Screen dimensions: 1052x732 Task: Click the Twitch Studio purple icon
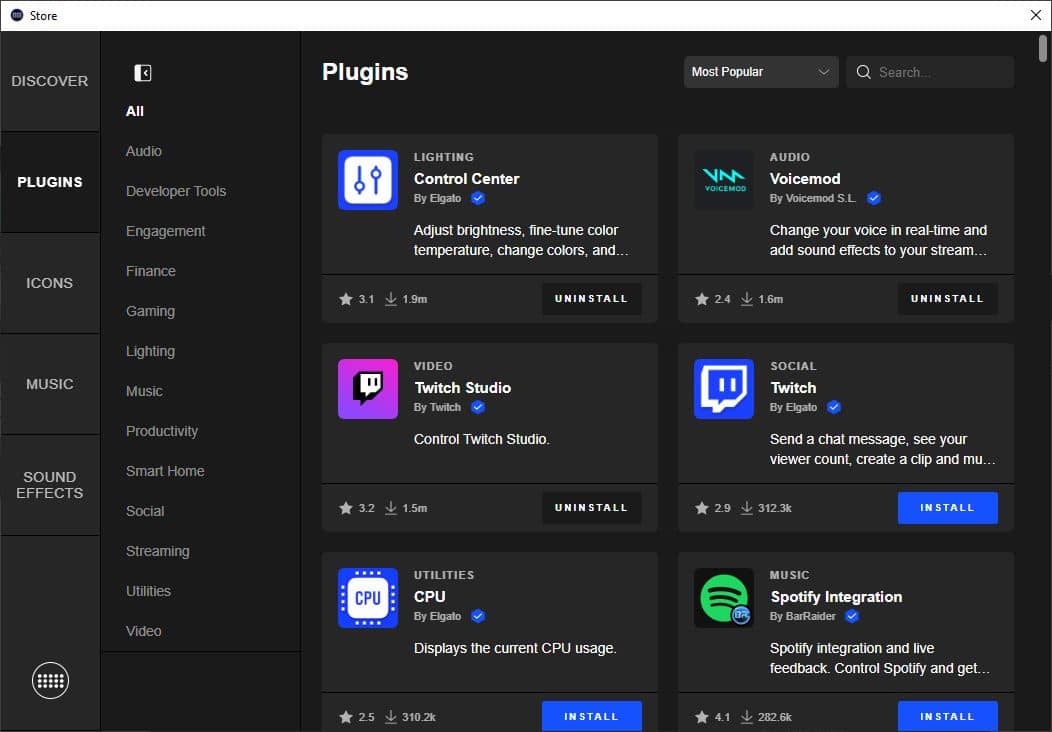(368, 389)
